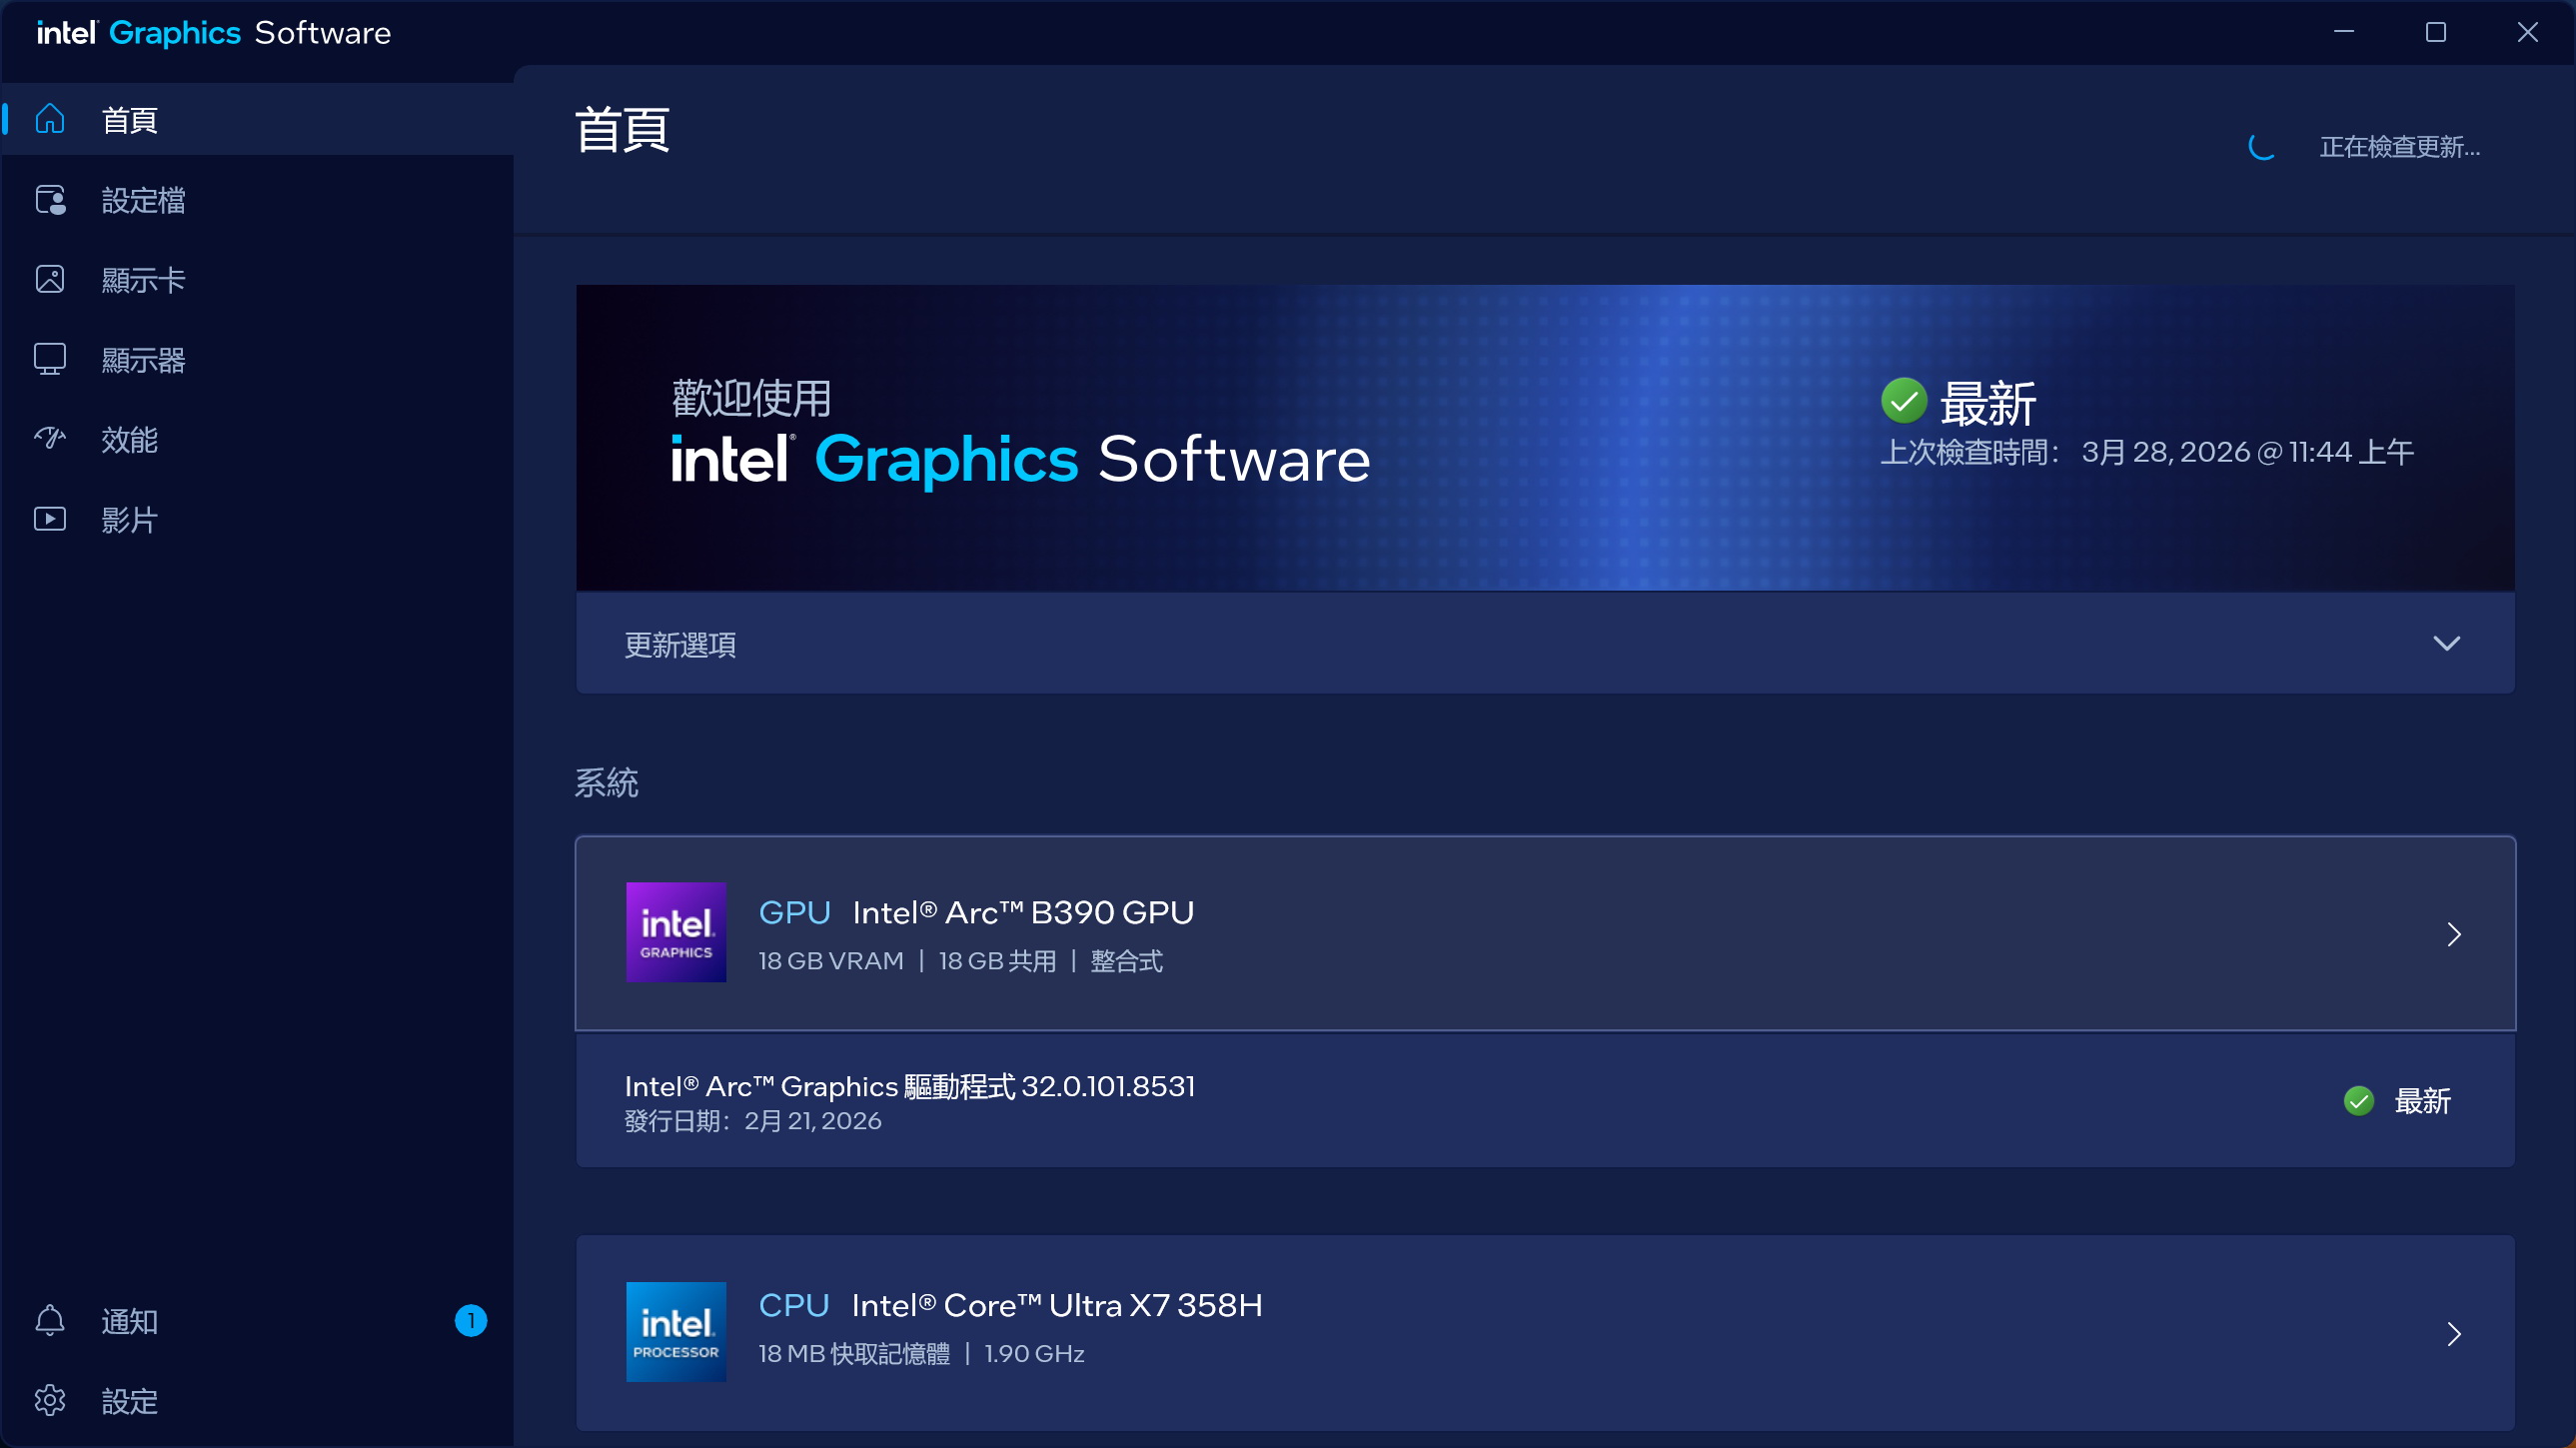
Task: Maximize the application window
Action: click(x=2435, y=32)
